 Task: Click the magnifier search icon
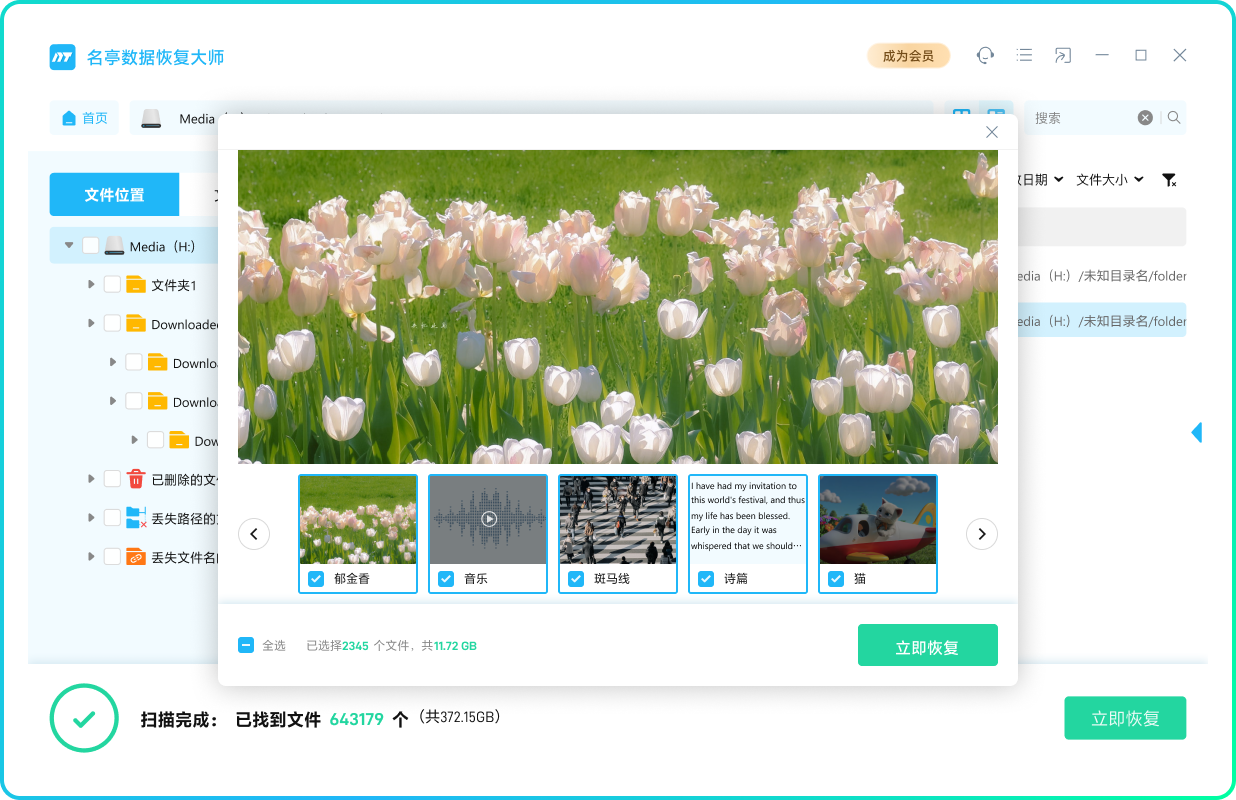click(1174, 118)
